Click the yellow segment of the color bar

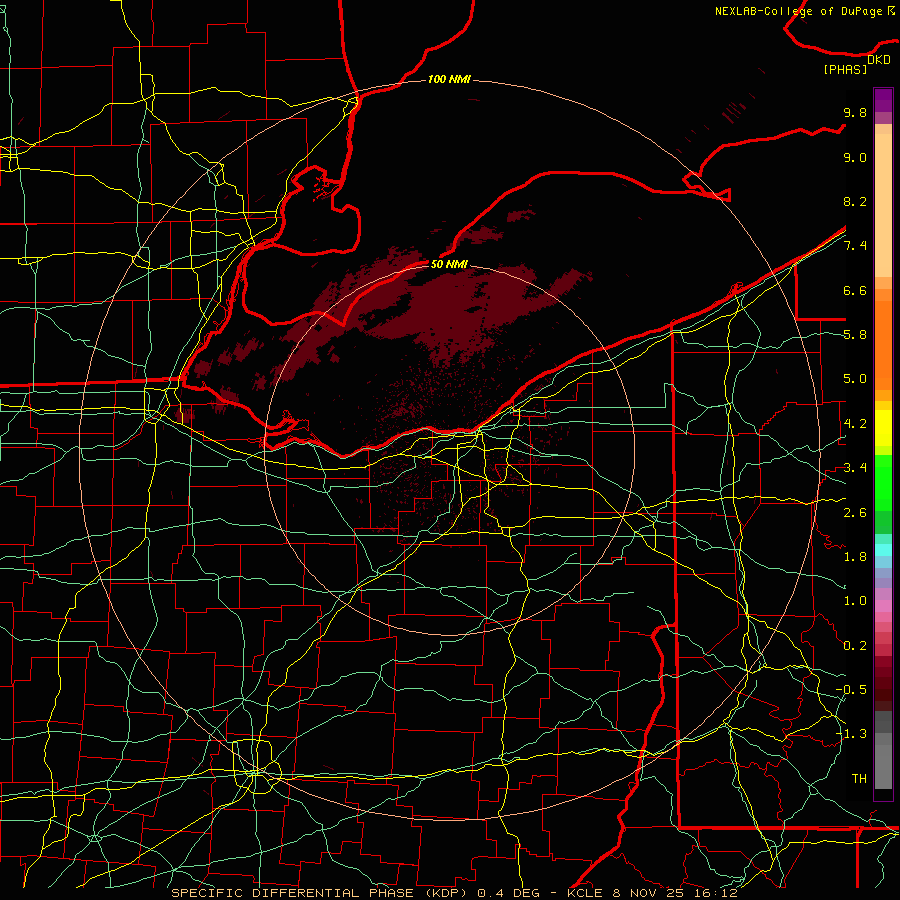[883, 428]
